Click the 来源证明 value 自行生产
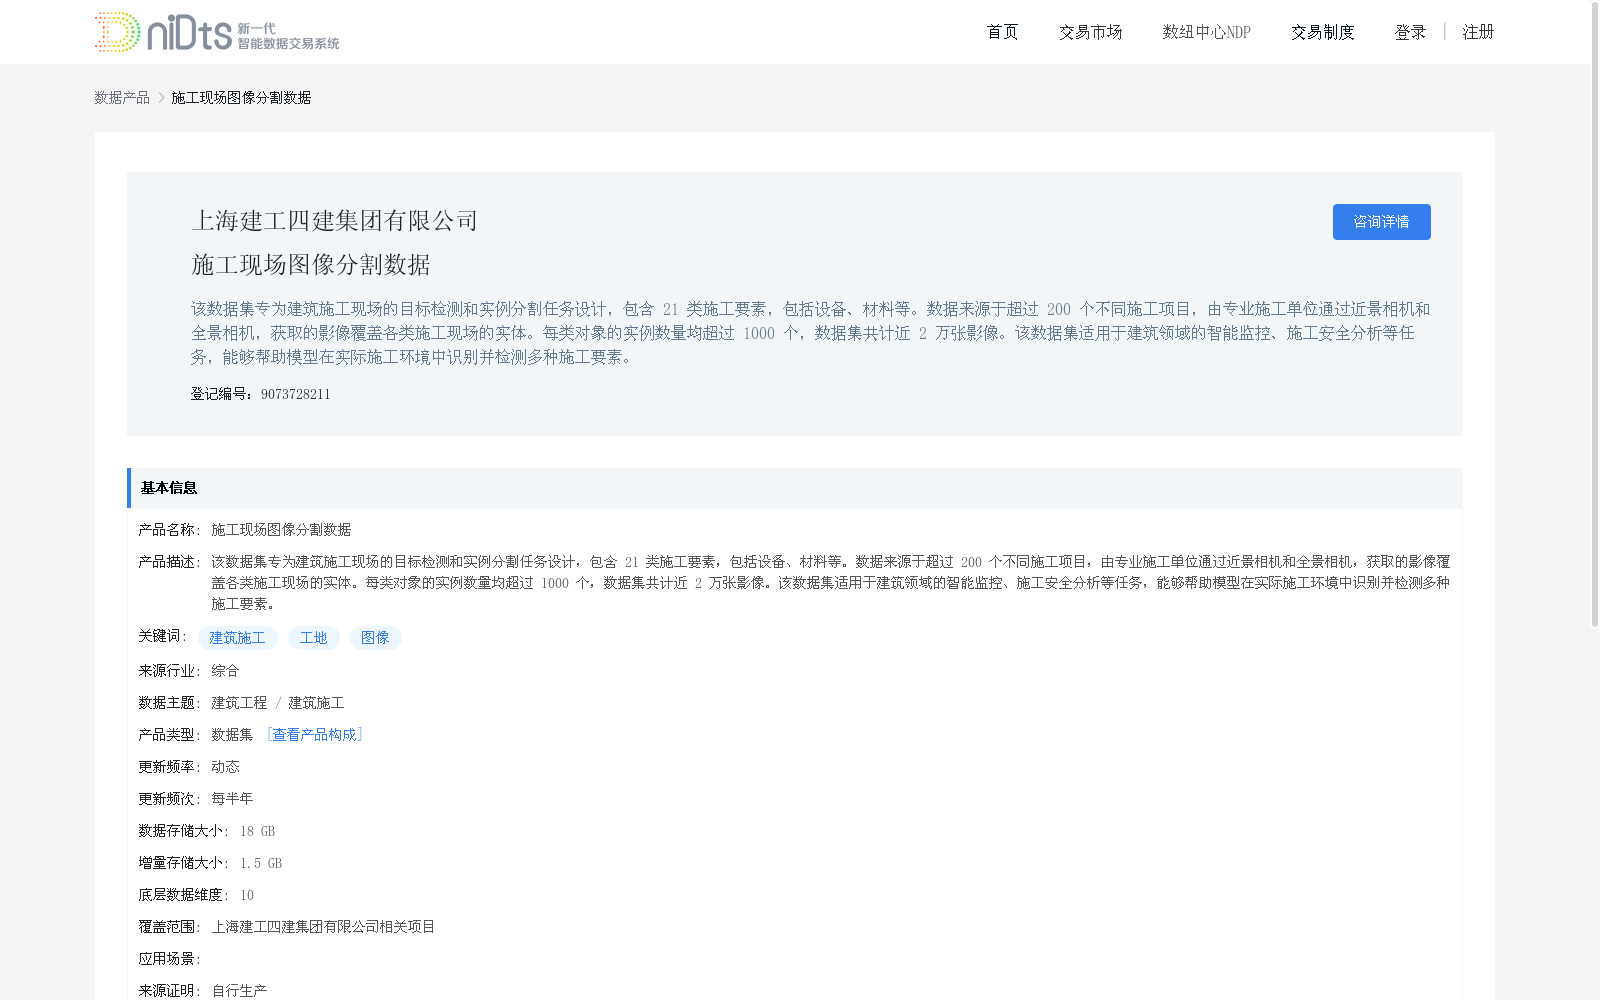 [239, 991]
